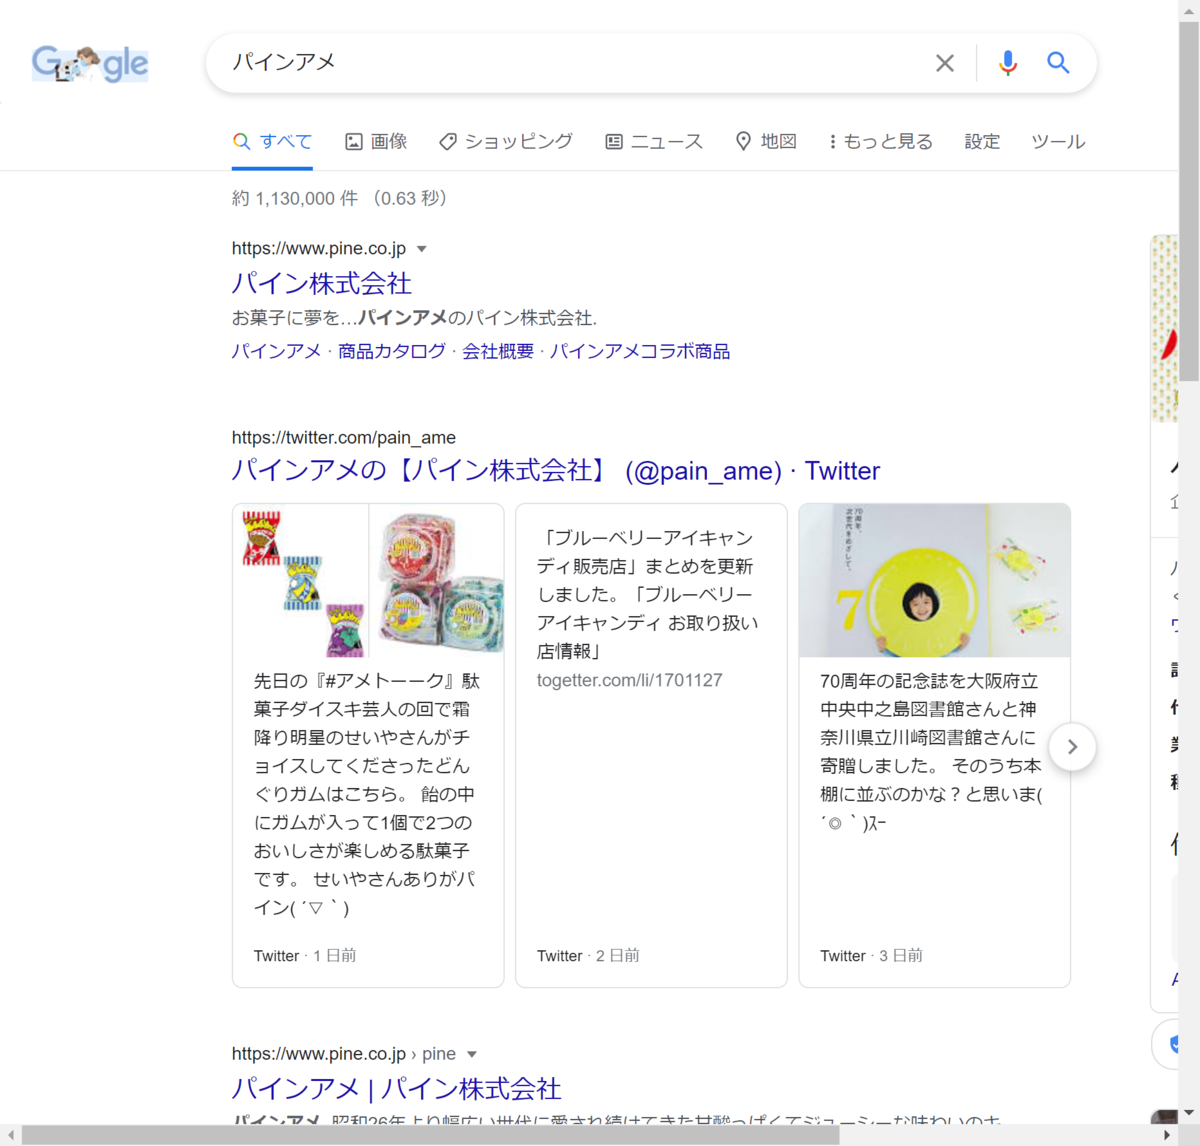1200x1146 pixels.
Task: Click the 地図 map pin icon
Action: [x=742, y=141]
